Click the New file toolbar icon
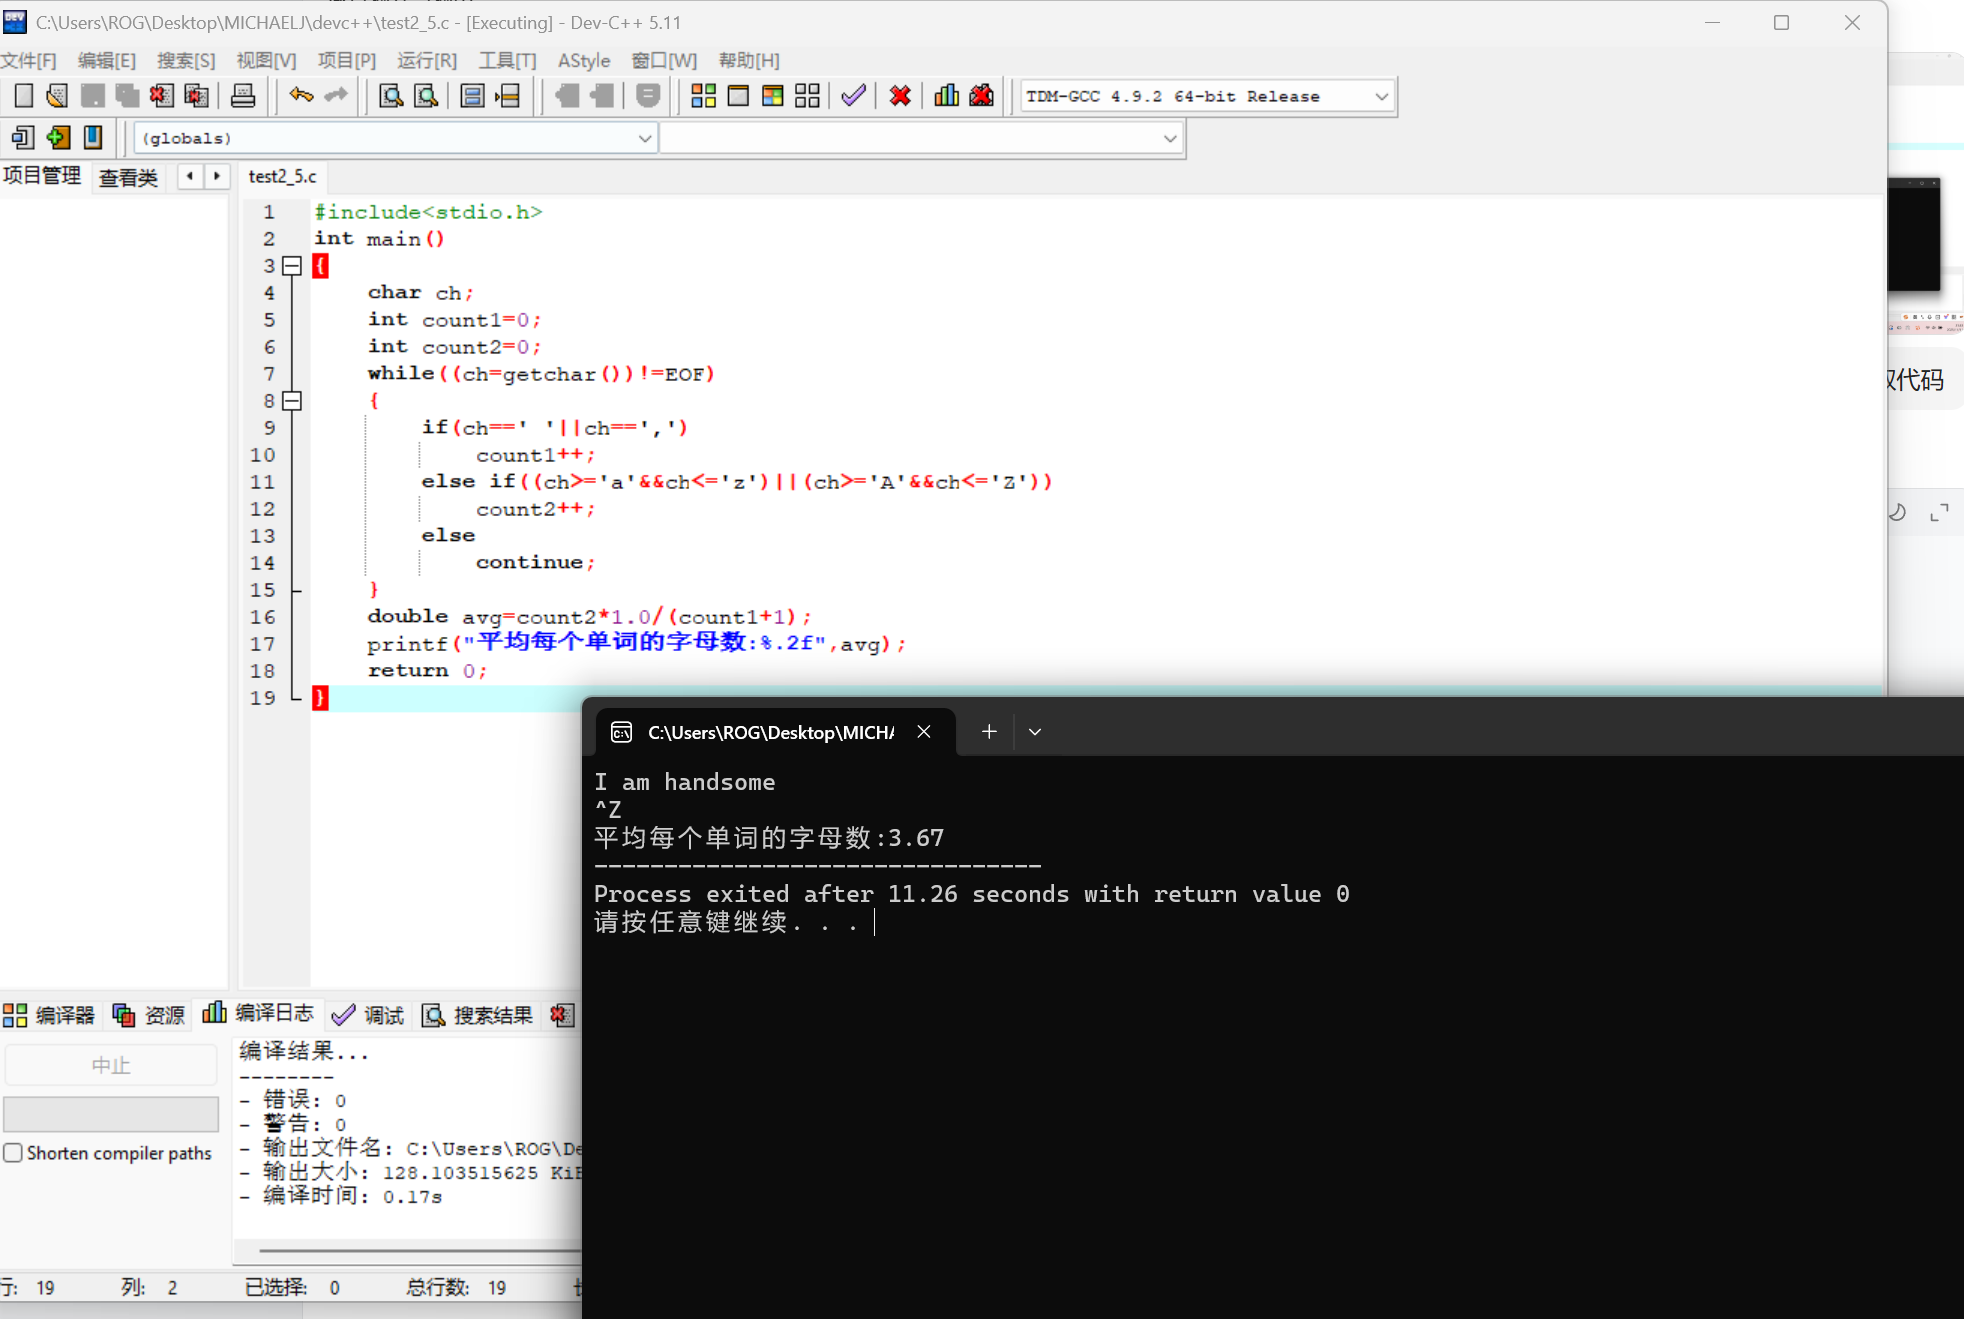The width and height of the screenshot is (1964, 1319). point(24,96)
